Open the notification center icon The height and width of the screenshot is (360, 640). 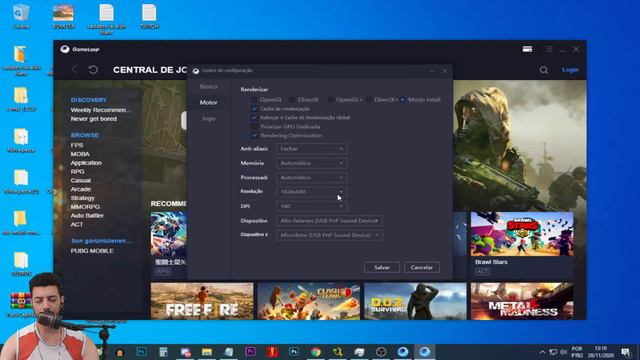(x=626, y=352)
